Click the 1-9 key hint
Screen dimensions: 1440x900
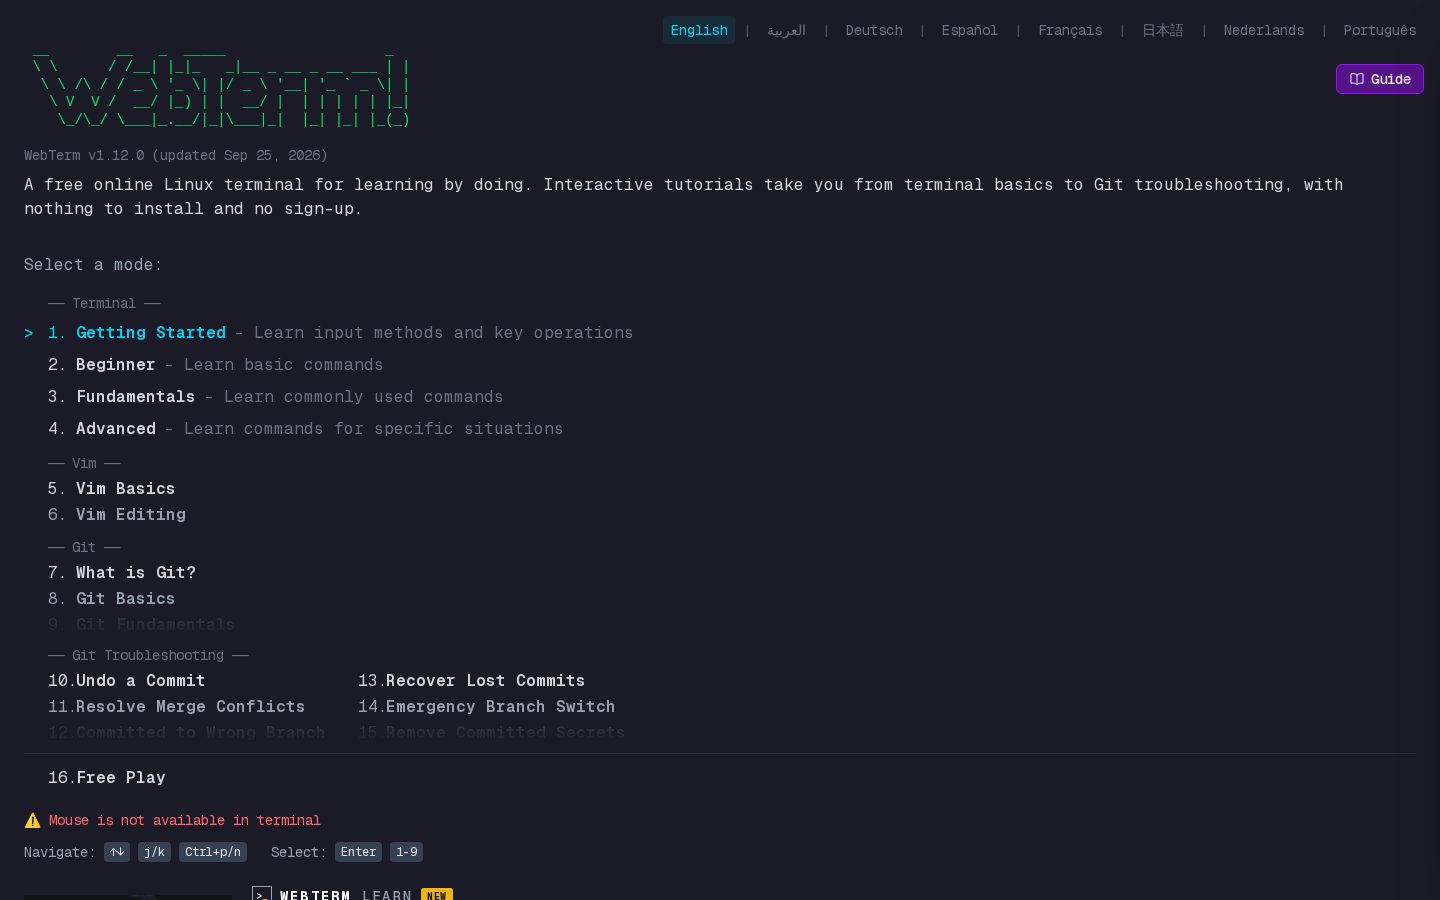tap(406, 852)
